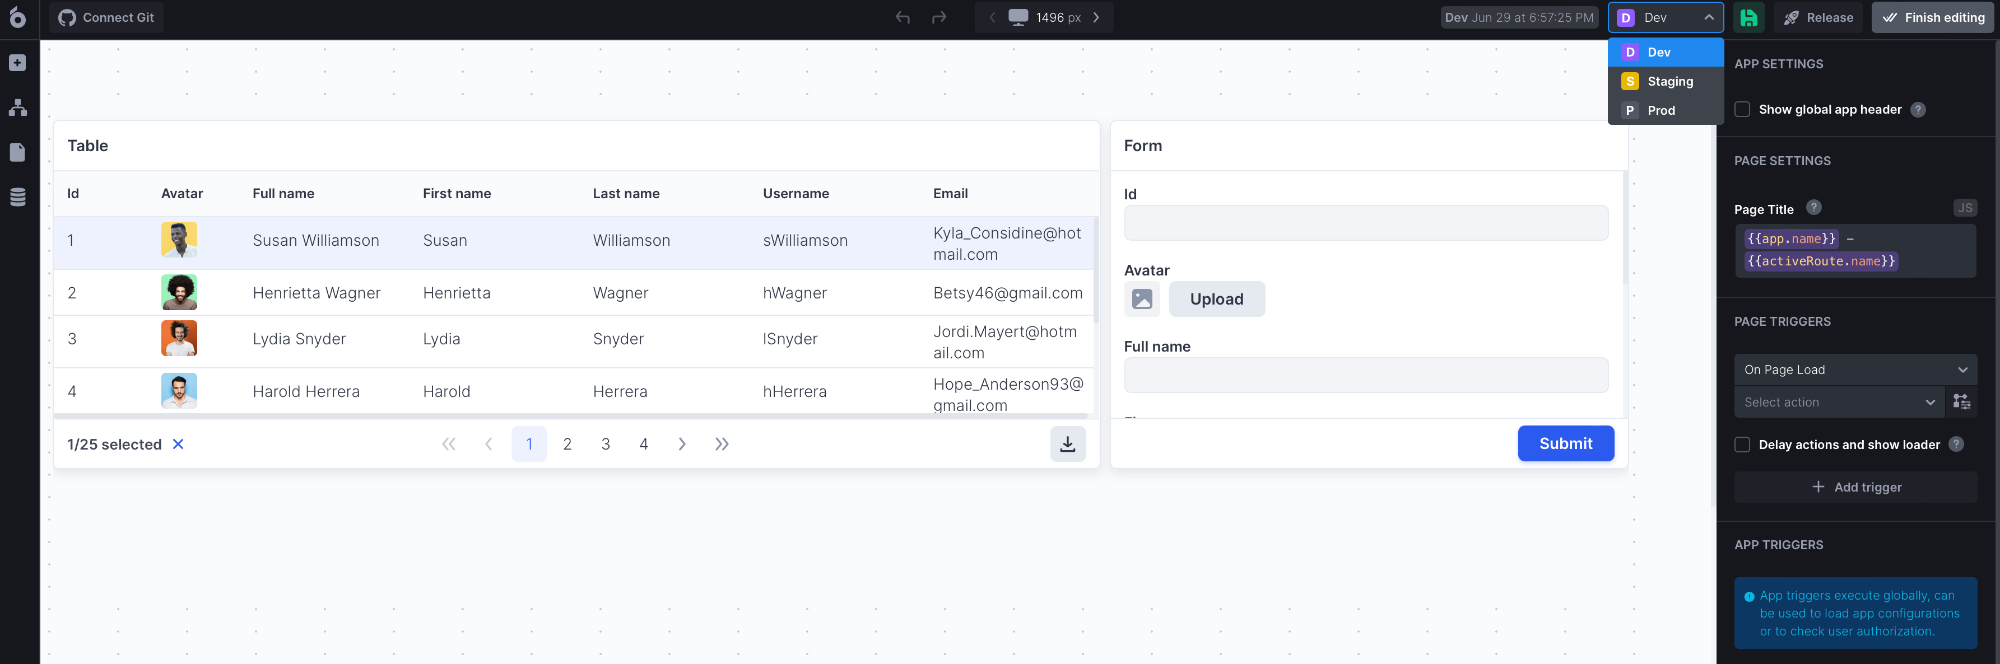Screen dimensions: 2000x664
Task: Click the app logo in top-left corner
Action: tap(17, 17)
